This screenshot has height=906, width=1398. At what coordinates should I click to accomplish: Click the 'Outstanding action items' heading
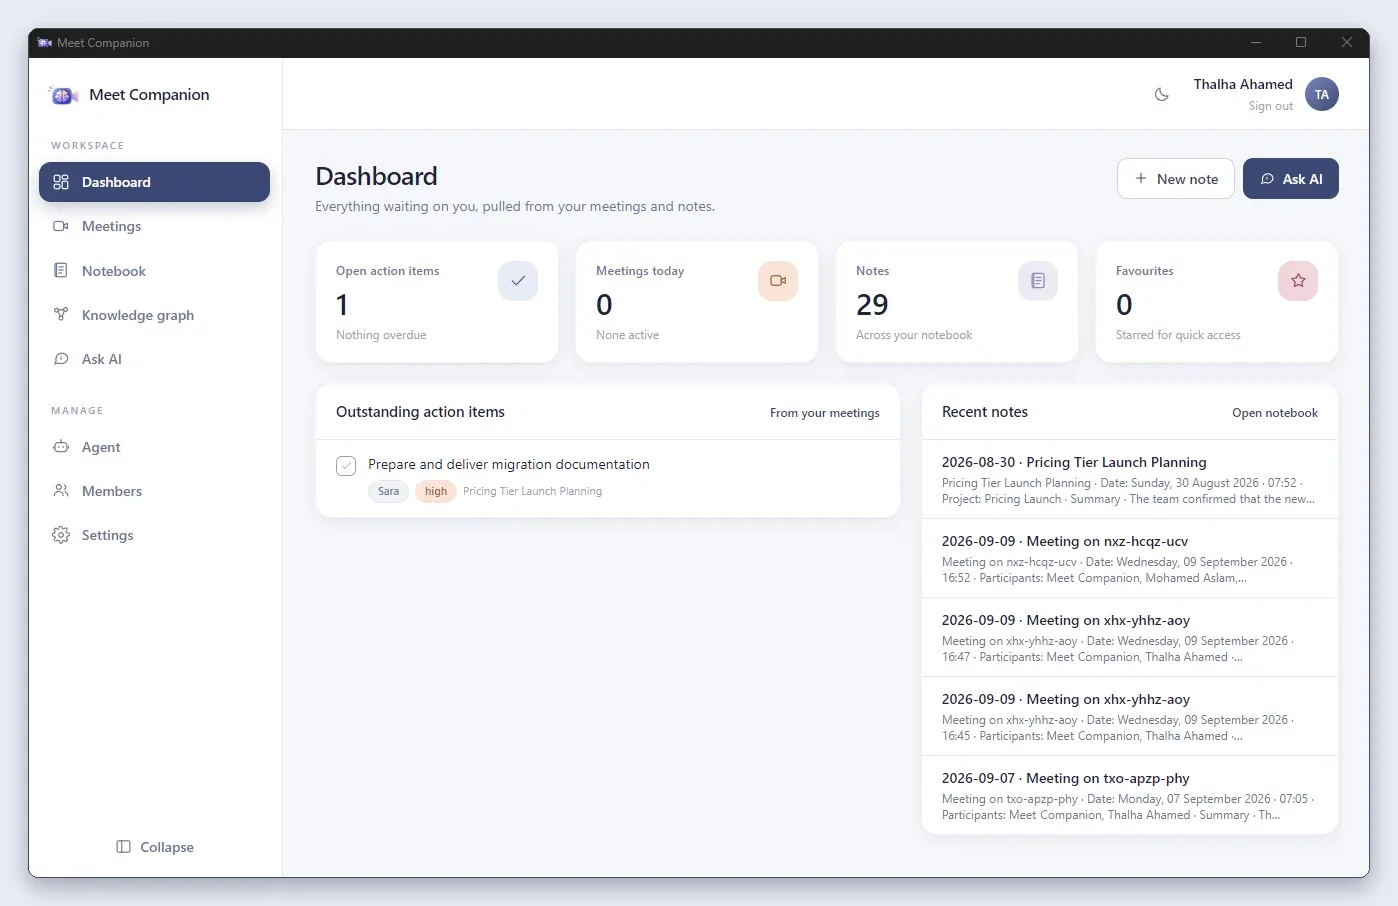pos(420,412)
